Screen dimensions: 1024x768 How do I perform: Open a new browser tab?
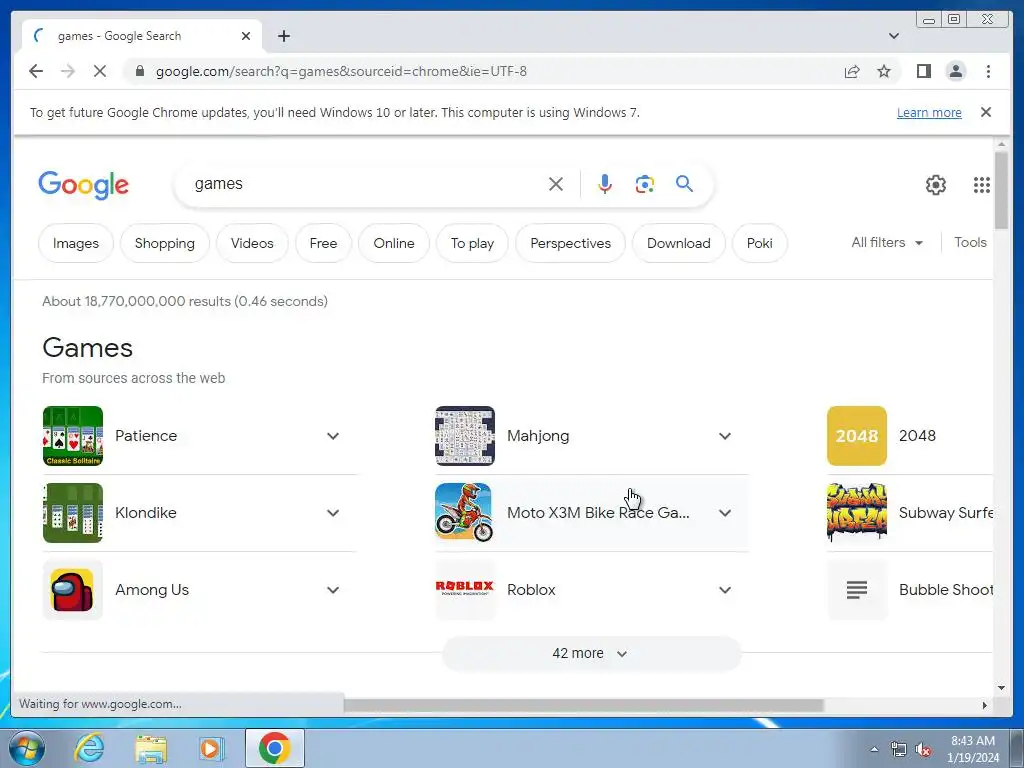pos(283,36)
